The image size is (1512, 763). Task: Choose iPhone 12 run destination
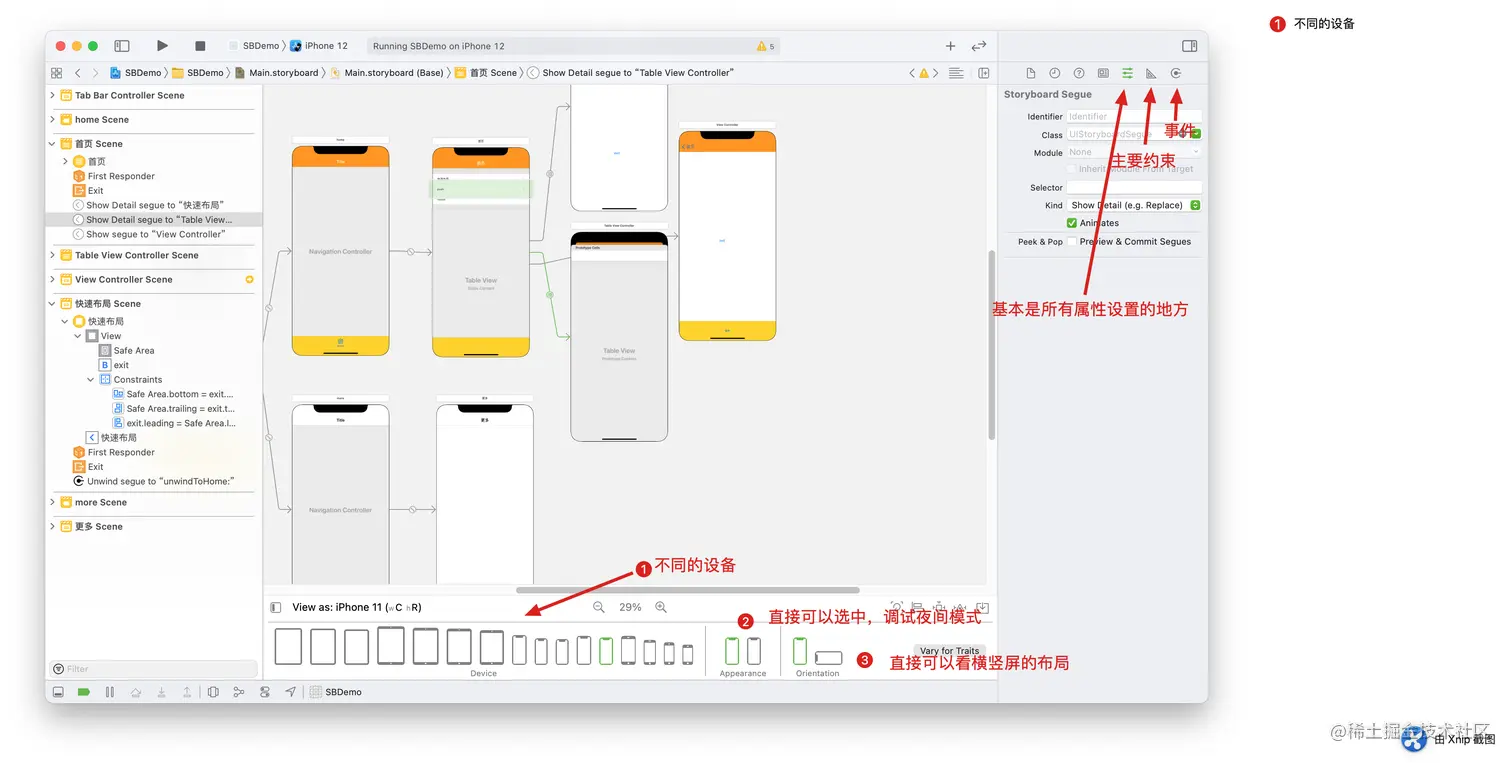pyautogui.click(x=320, y=46)
